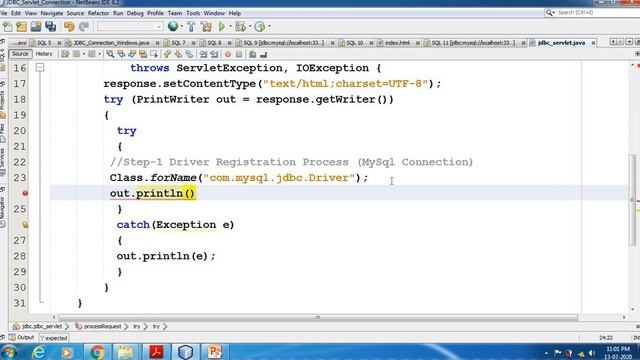Click jdbc.jdbc_servlet in the breadcrumb bar
Image resolution: width=640 pixels, height=360 pixels.
point(41,327)
